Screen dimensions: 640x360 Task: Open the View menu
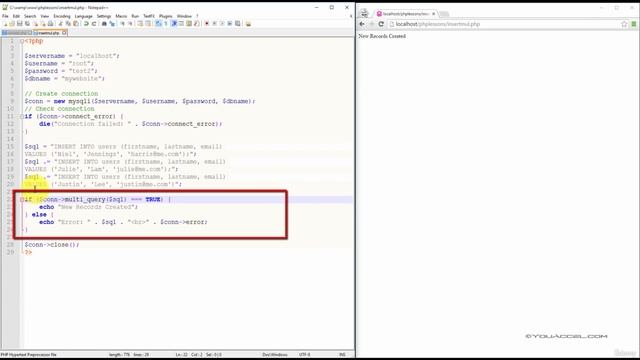click(x=44, y=16)
